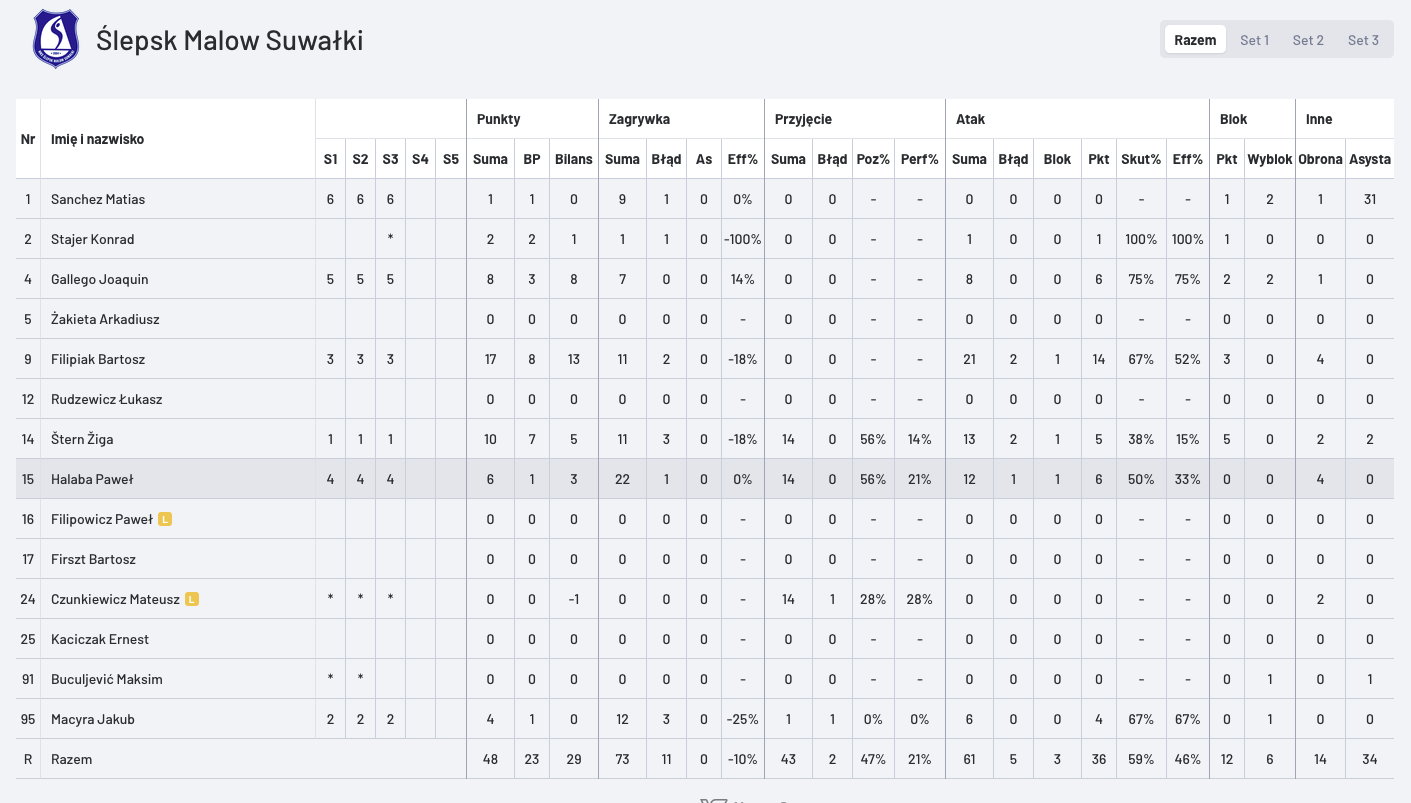Click the Atak column group header
1411x803 pixels.
(970, 119)
